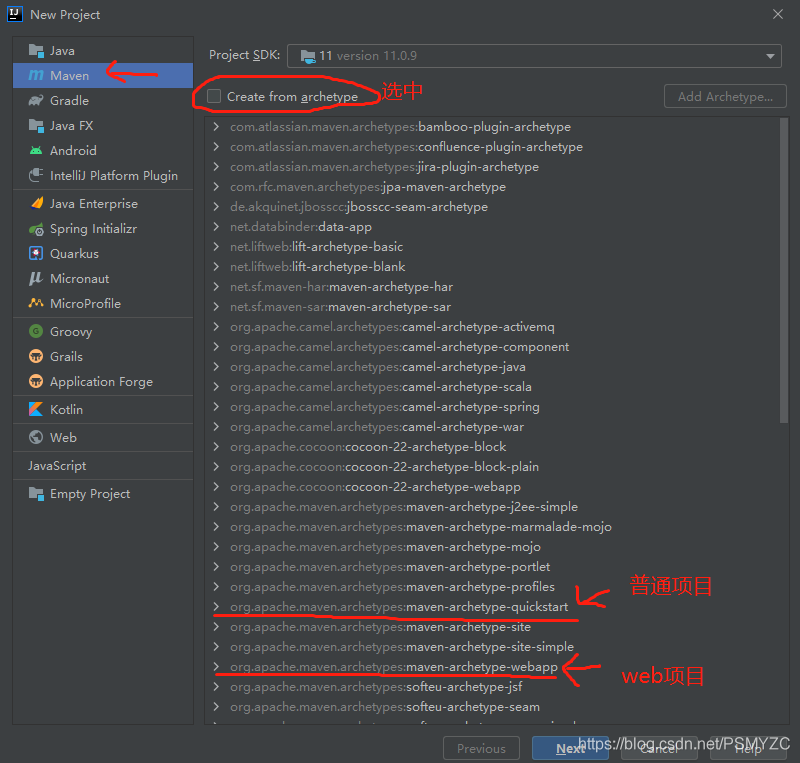Expand jira-plugin-archetype chevron

[216, 166]
